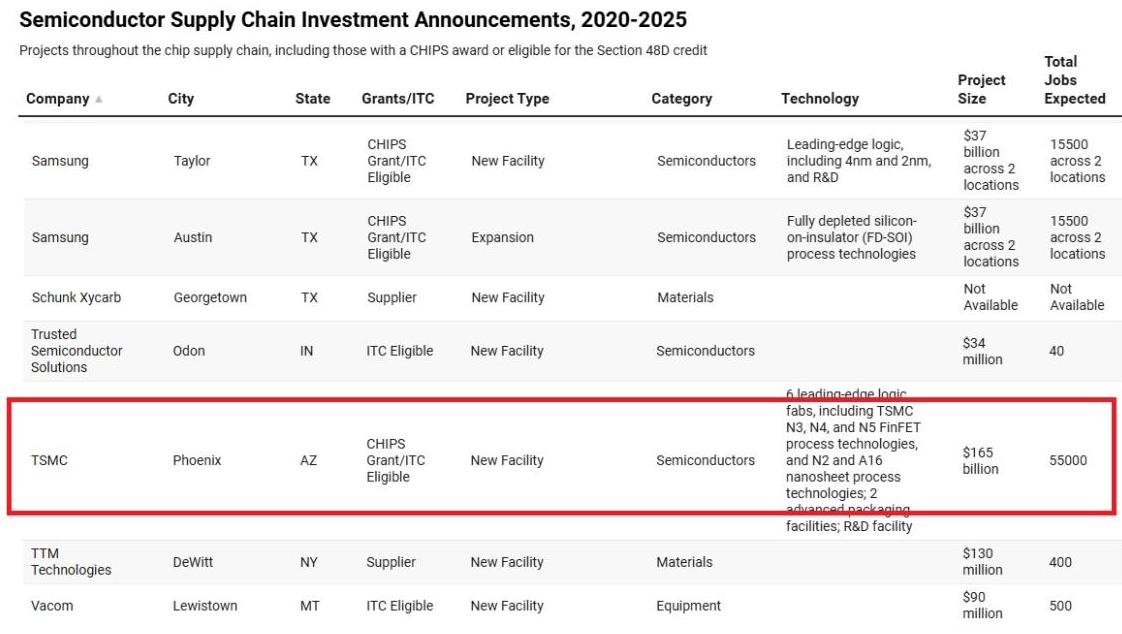Click the chart title heading text
Image resolution: width=1122 pixels, height=634 pixels.
(353, 20)
